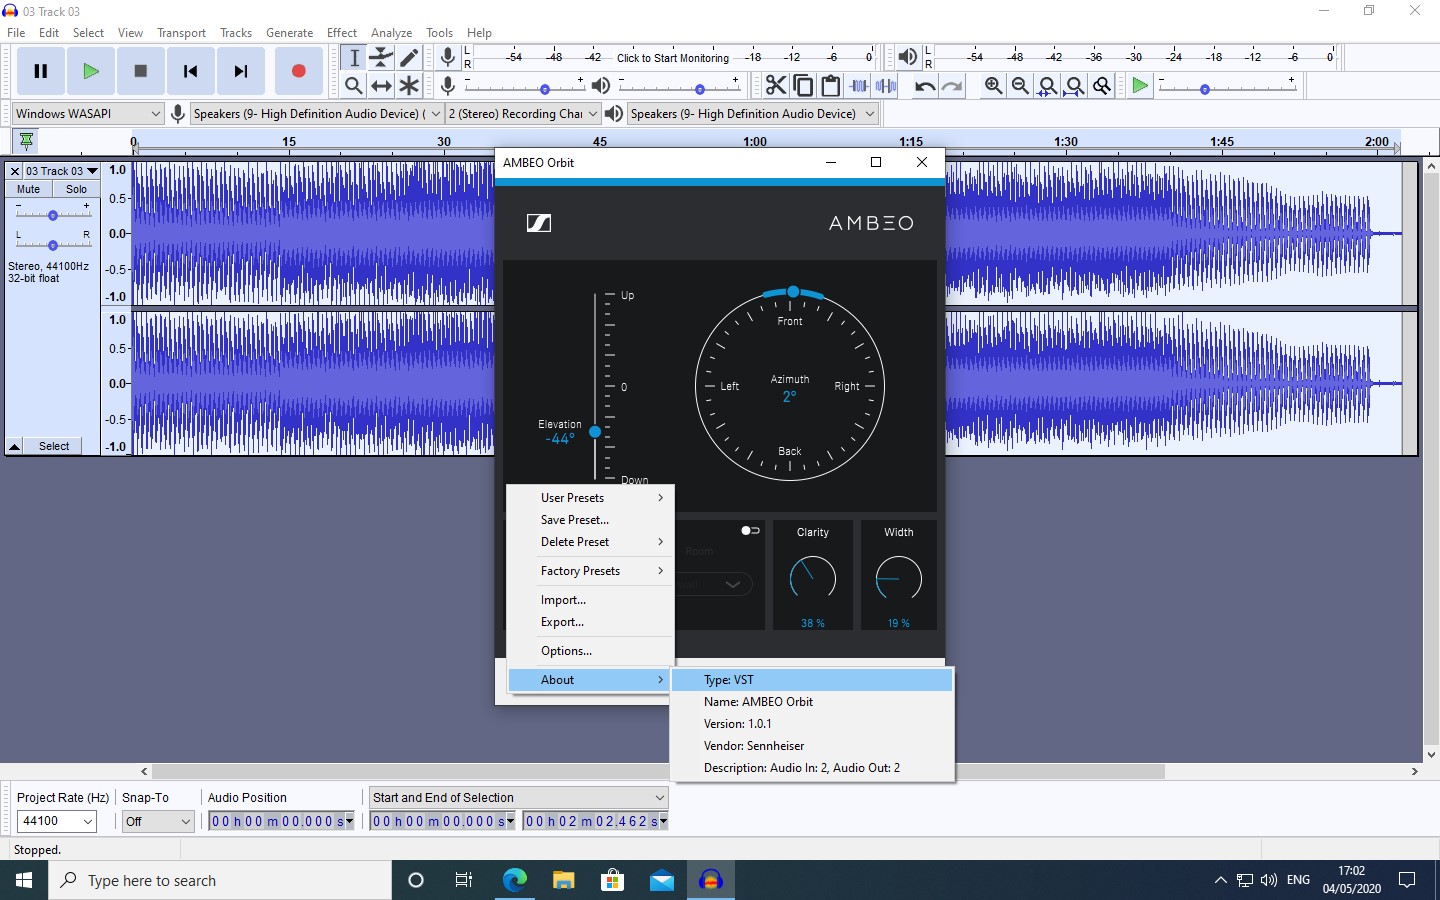
Task: Select the Draw (pencil) tool
Action: pos(409,58)
